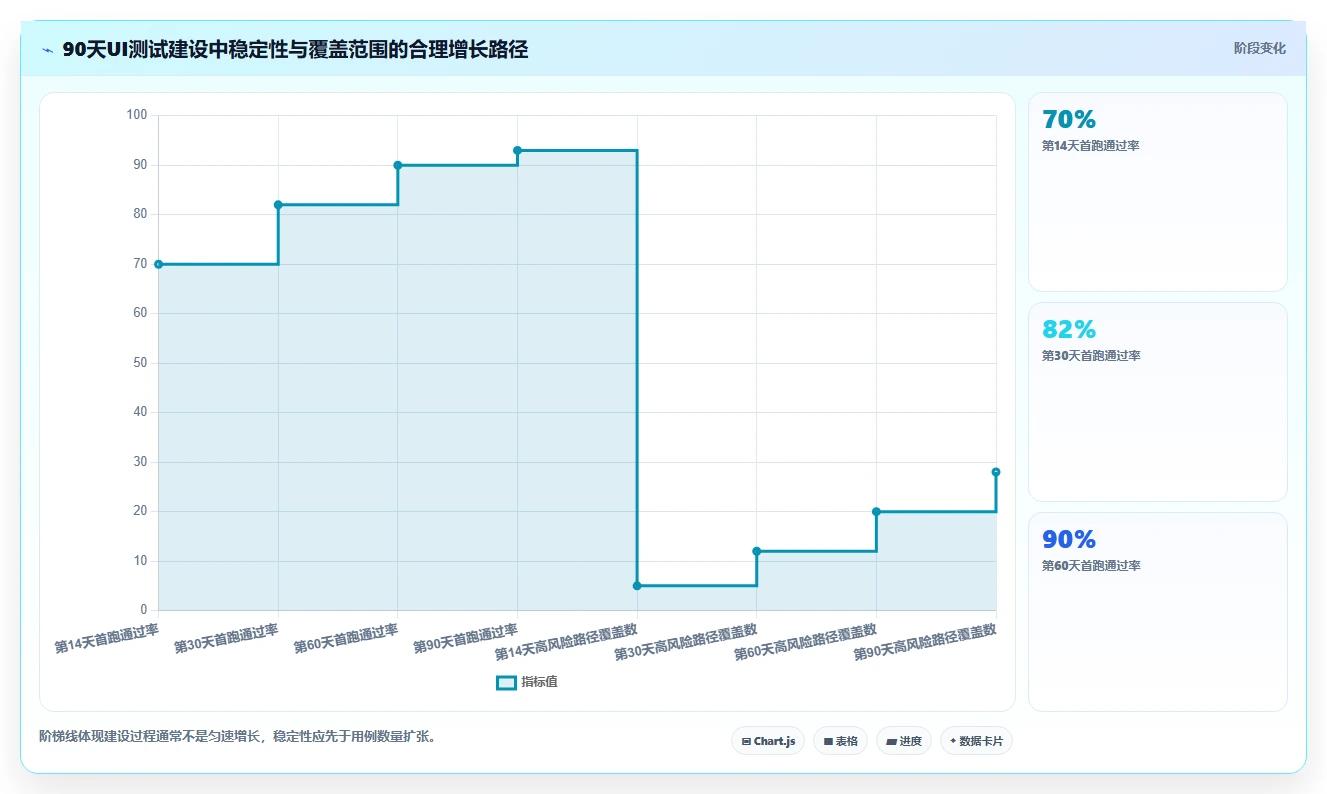Click x-axis label 第30天首跑通过率

pos(226,639)
